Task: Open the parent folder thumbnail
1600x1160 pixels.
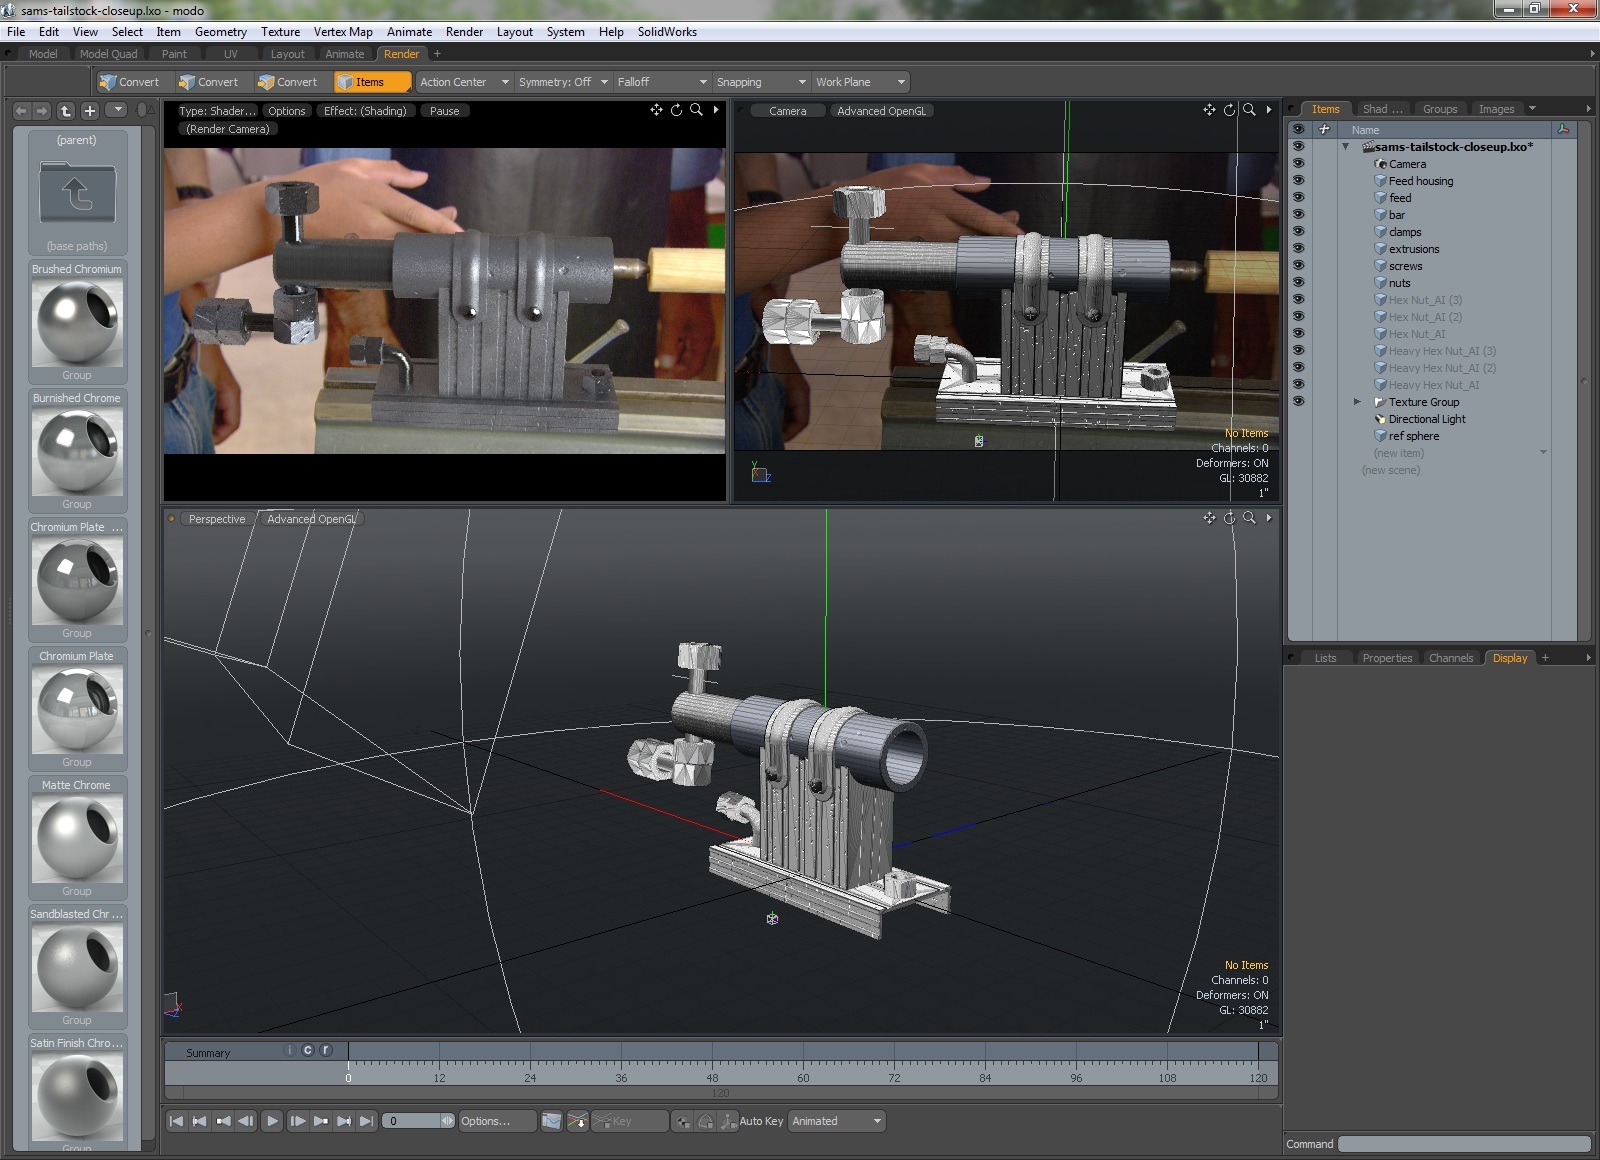Action: point(77,193)
